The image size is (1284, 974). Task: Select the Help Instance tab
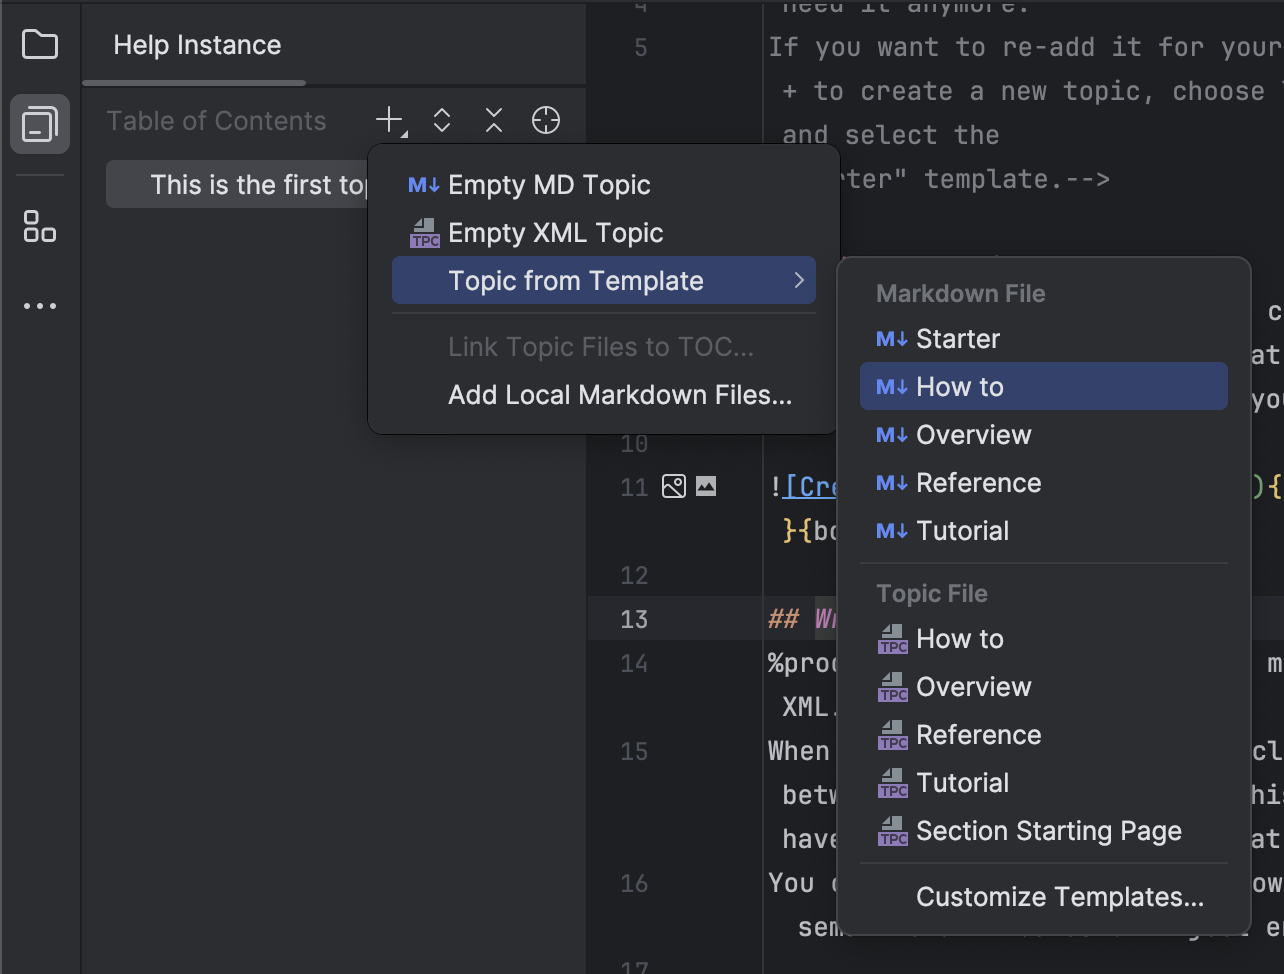[197, 45]
